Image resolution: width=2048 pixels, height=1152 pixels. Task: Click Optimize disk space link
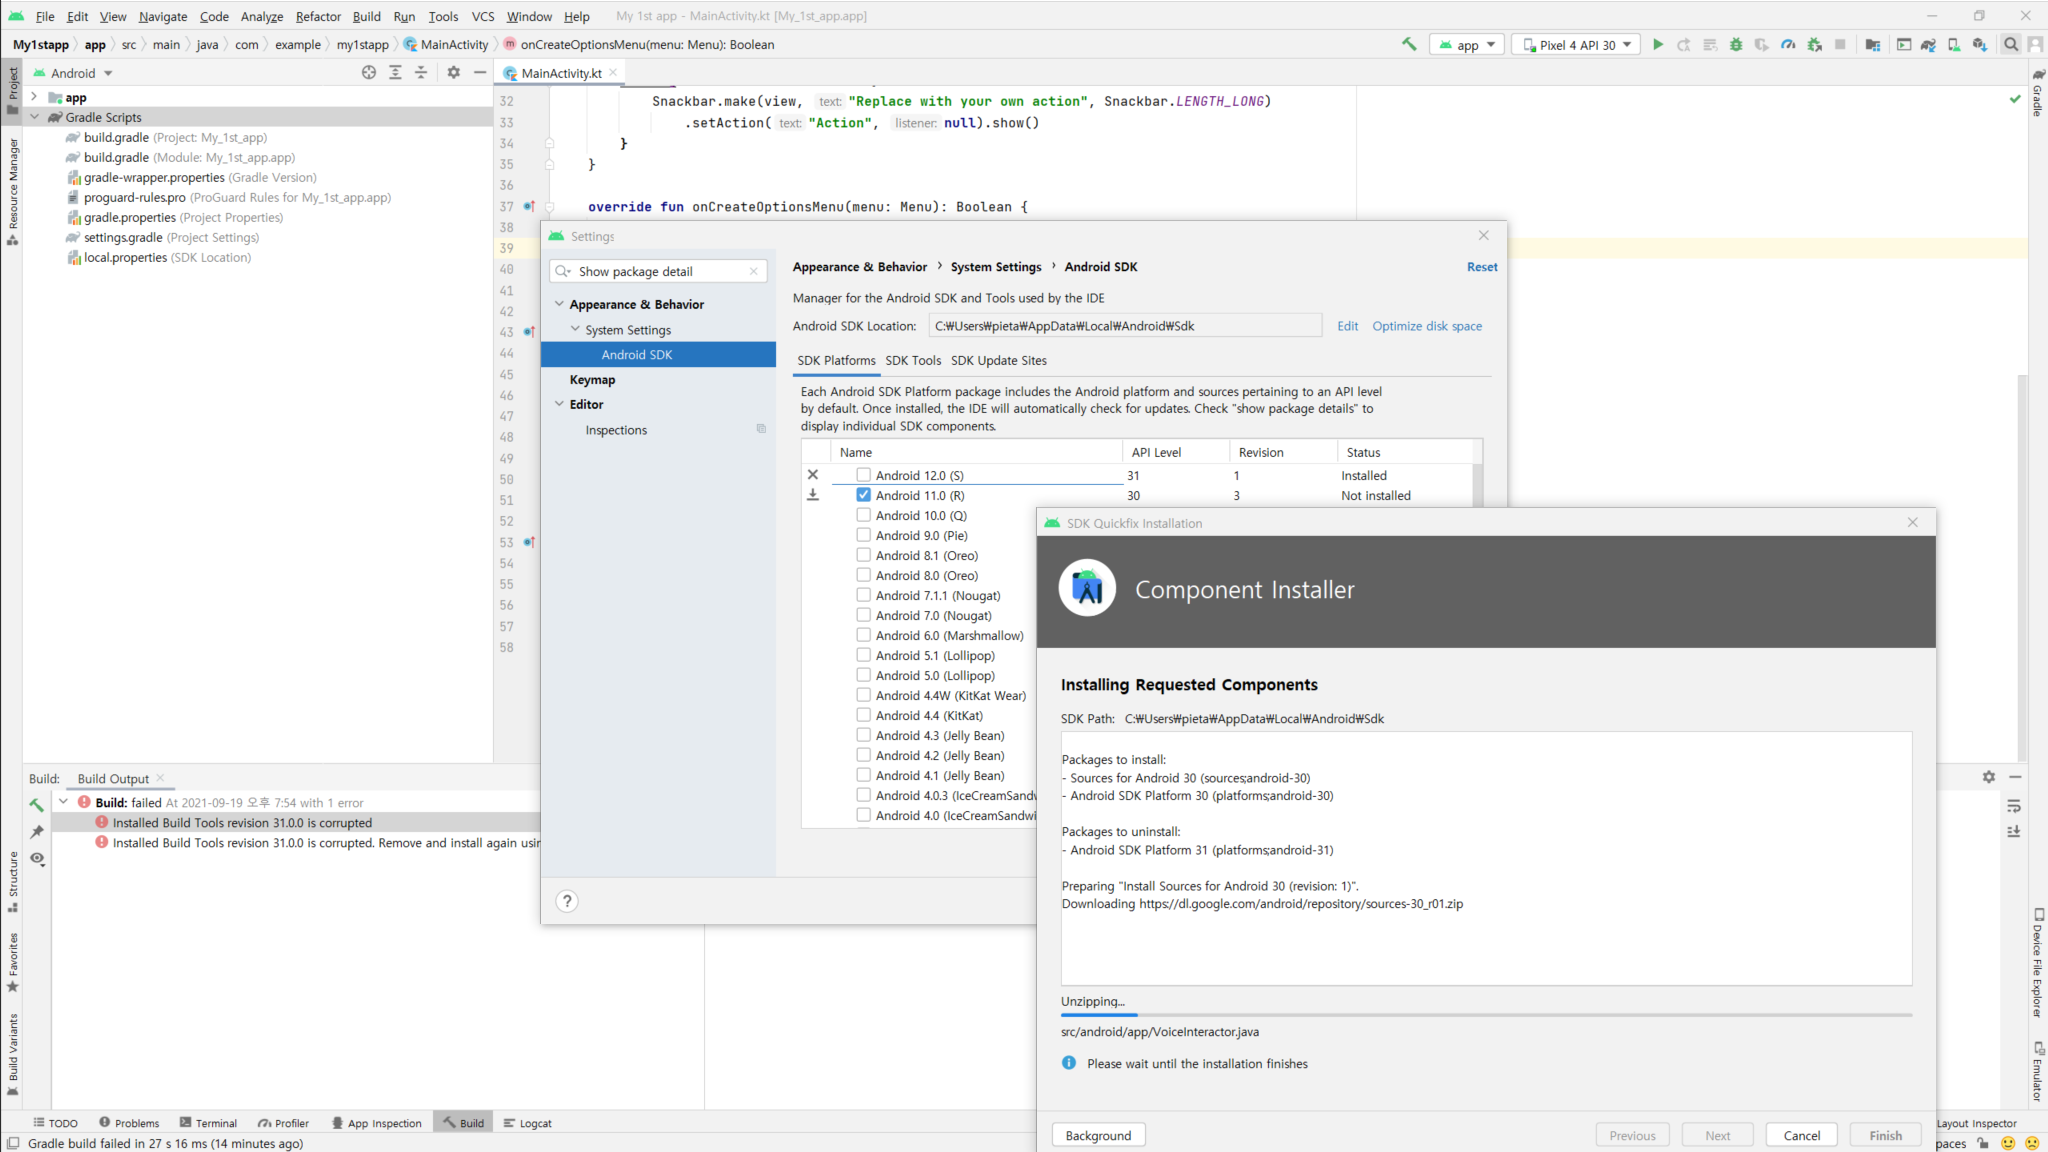coord(1427,326)
